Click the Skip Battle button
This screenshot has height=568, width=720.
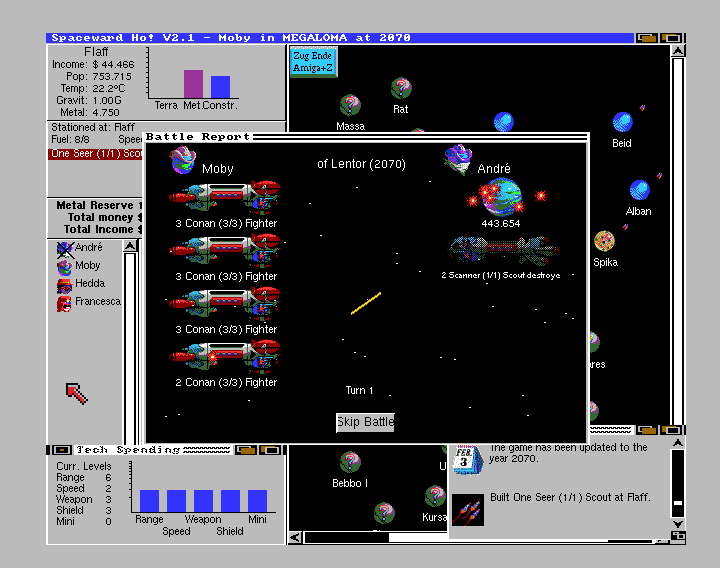(365, 422)
